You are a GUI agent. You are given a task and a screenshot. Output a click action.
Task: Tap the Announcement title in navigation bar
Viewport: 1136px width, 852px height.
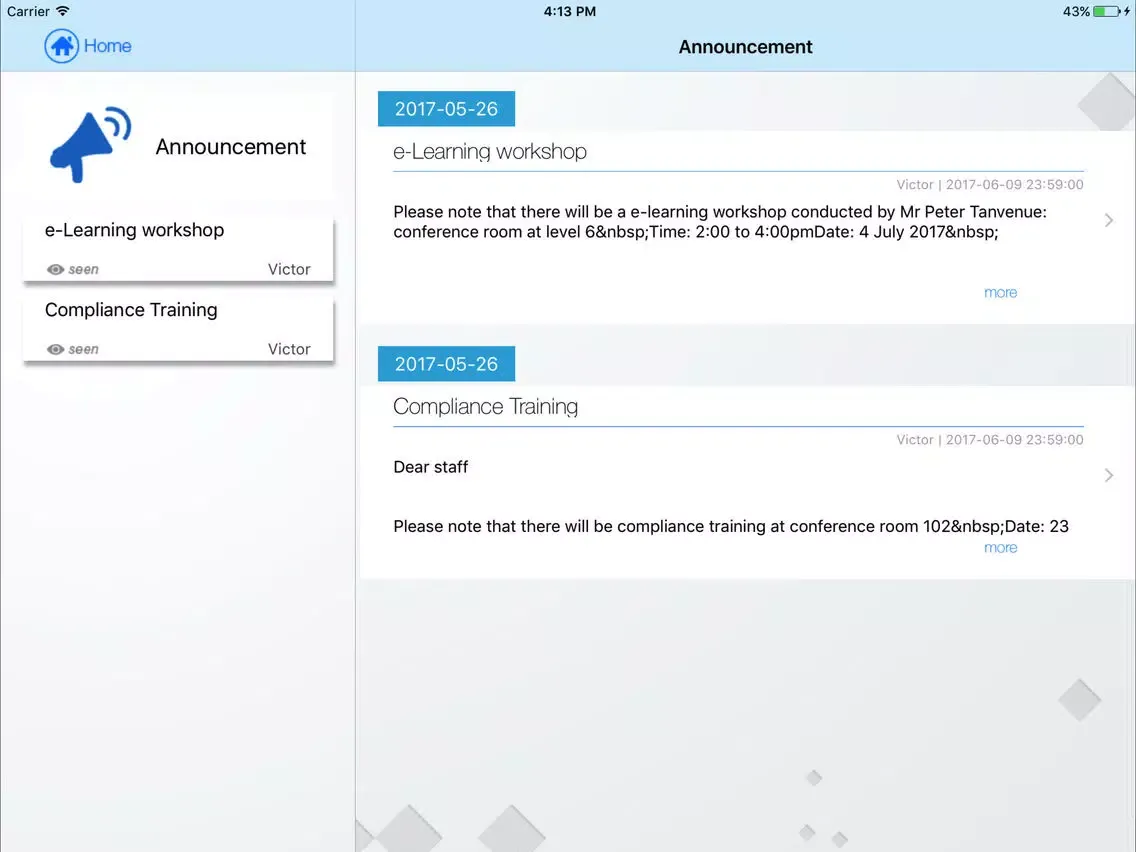[745, 47]
